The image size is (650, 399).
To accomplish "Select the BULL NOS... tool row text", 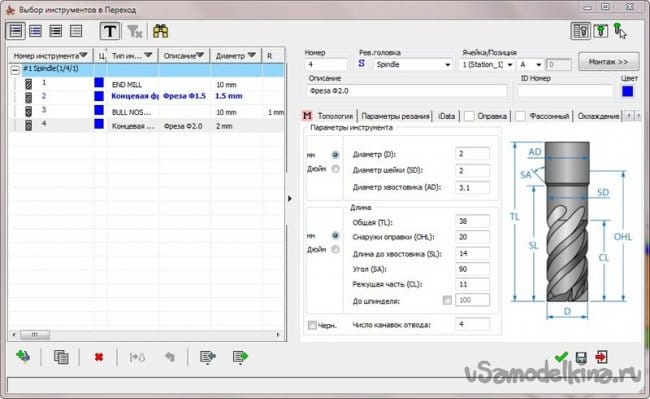I will pos(131,112).
